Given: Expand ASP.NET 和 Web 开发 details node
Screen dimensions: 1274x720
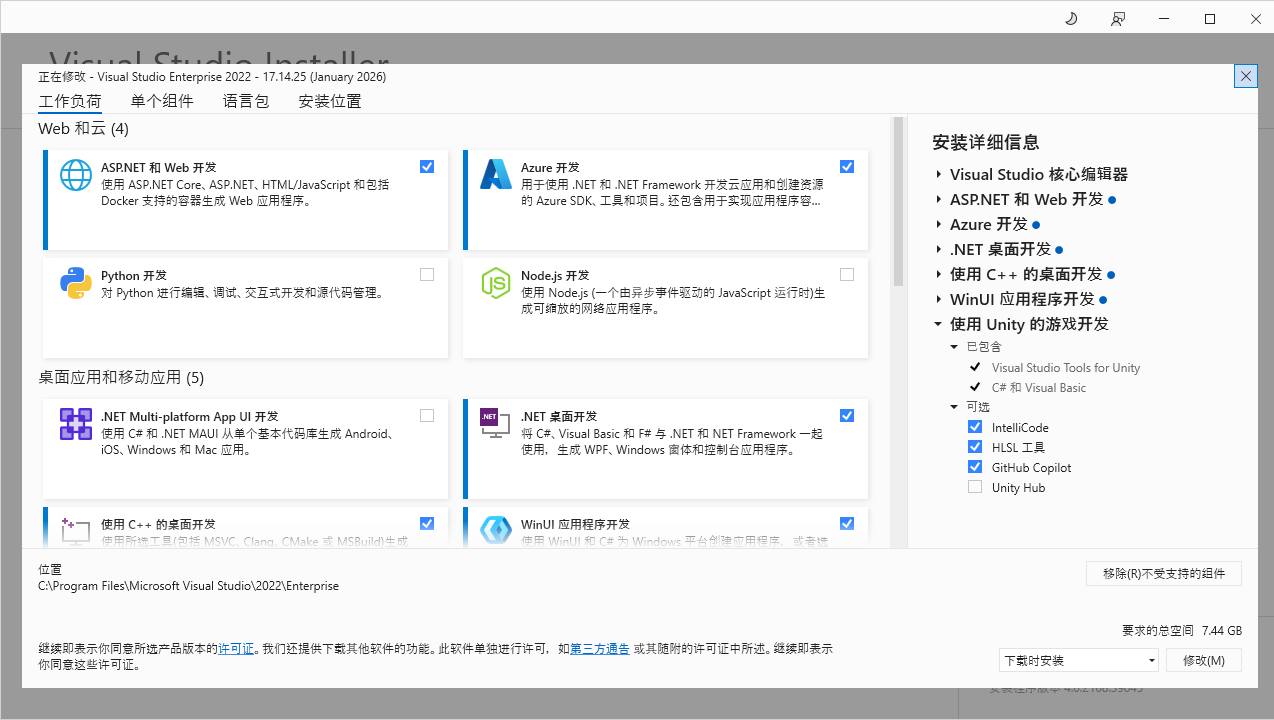Looking at the screenshot, I should coord(939,199).
